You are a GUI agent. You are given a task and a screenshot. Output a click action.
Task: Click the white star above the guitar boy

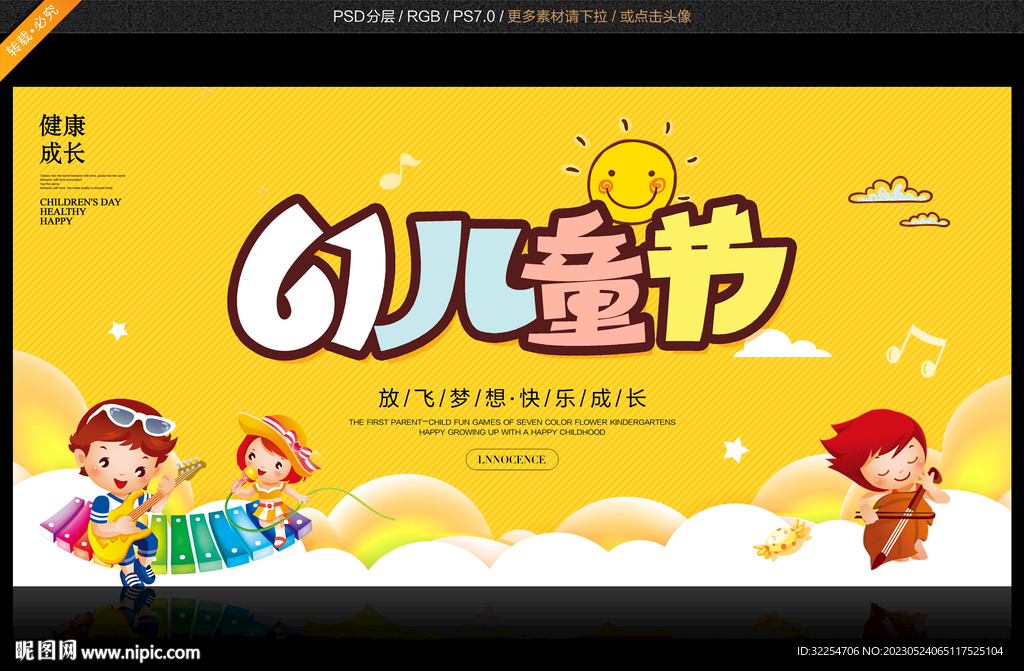point(118,330)
